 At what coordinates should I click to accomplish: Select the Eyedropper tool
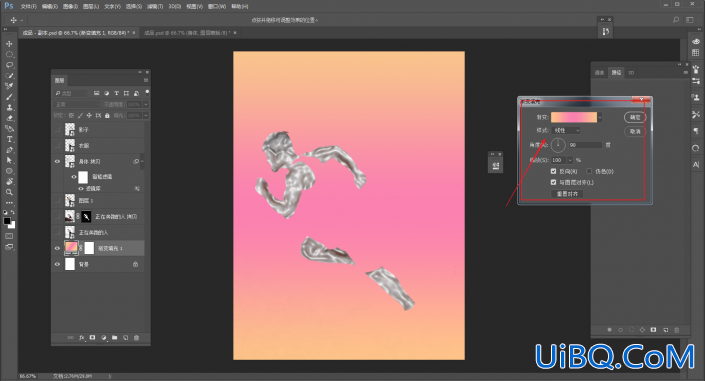(9, 86)
